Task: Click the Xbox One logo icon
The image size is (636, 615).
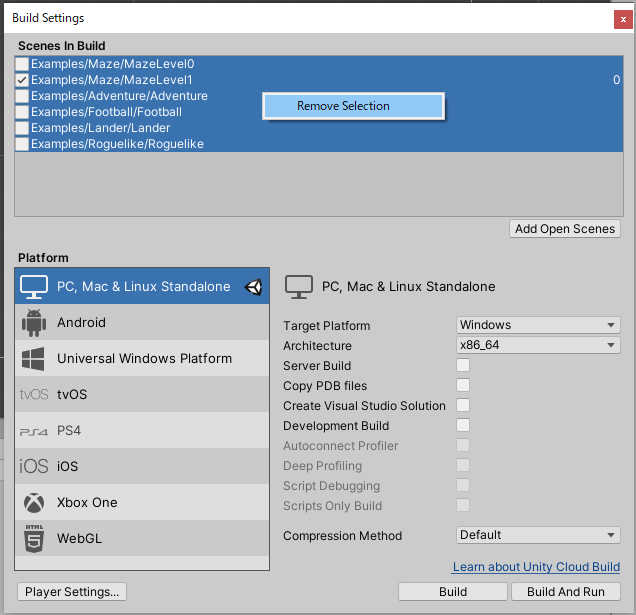Action: [x=34, y=503]
